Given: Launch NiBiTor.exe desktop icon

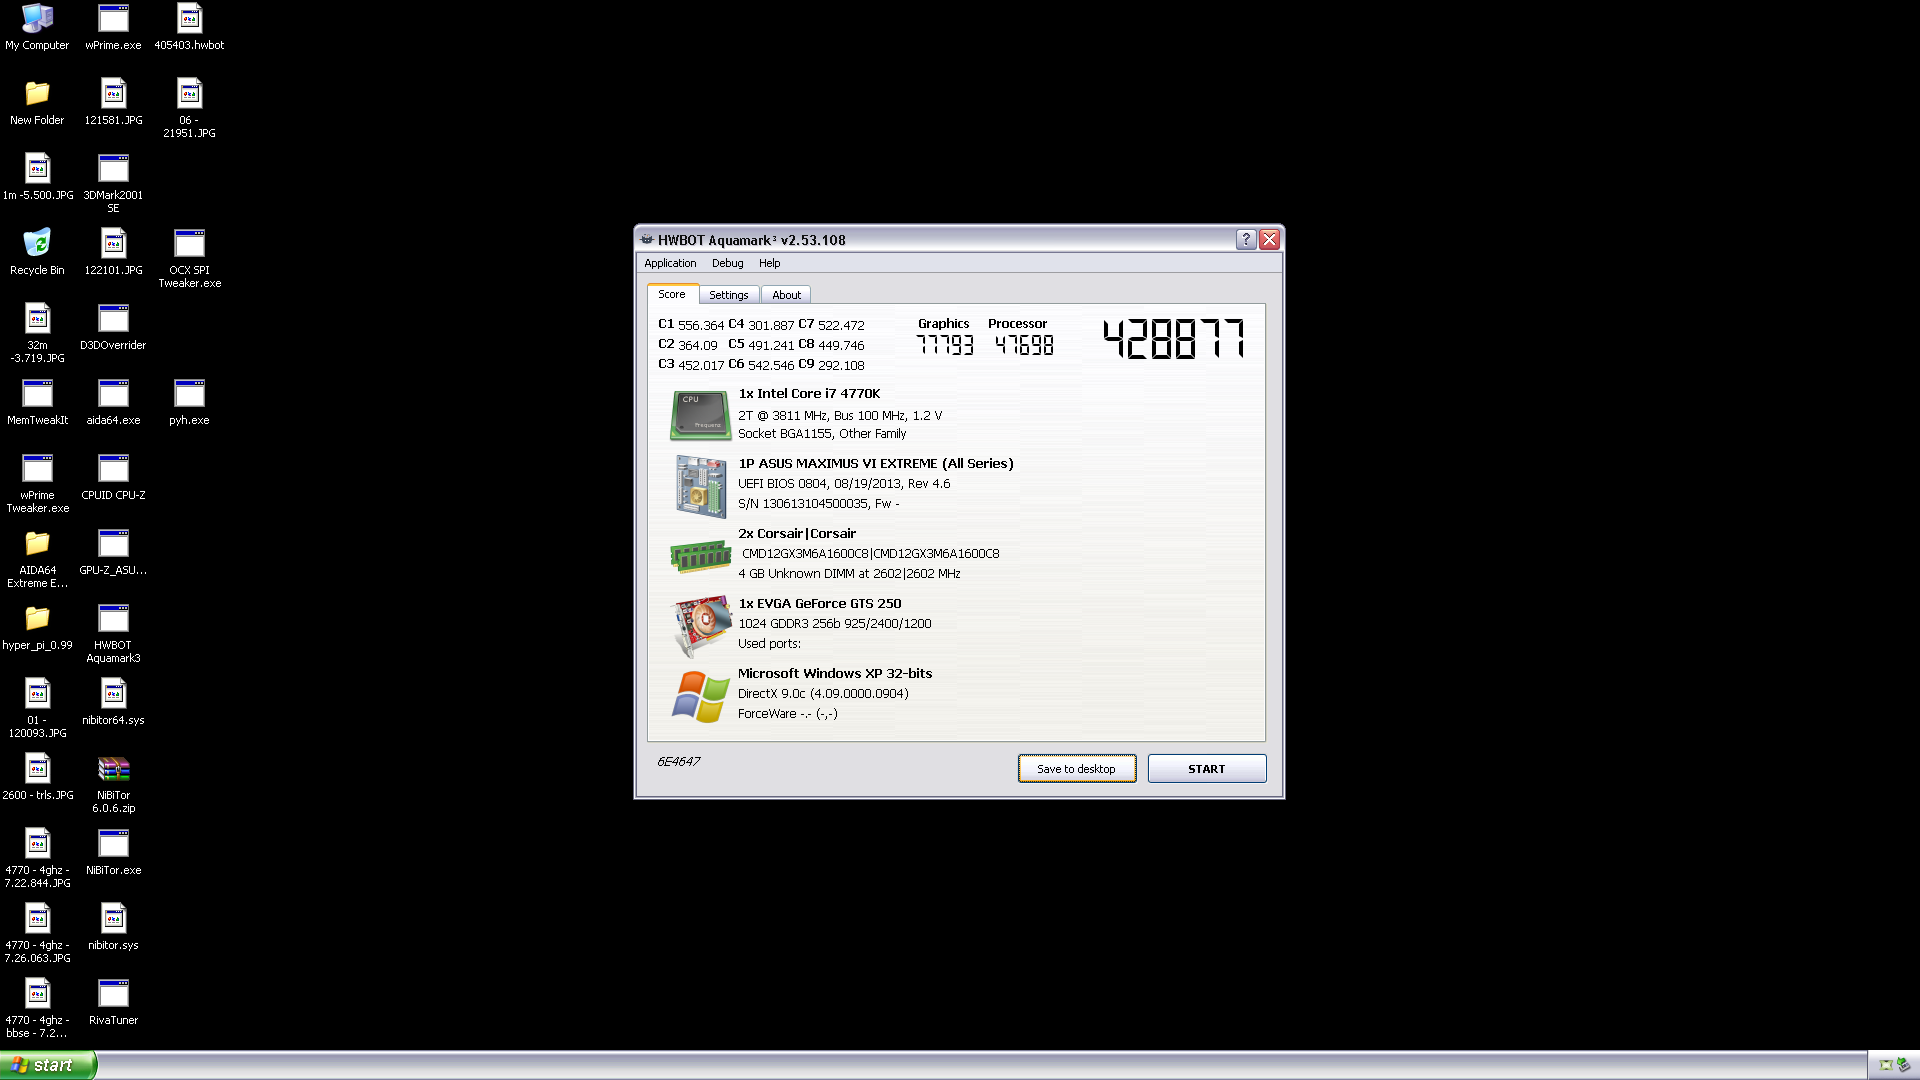Looking at the screenshot, I should (x=113, y=852).
